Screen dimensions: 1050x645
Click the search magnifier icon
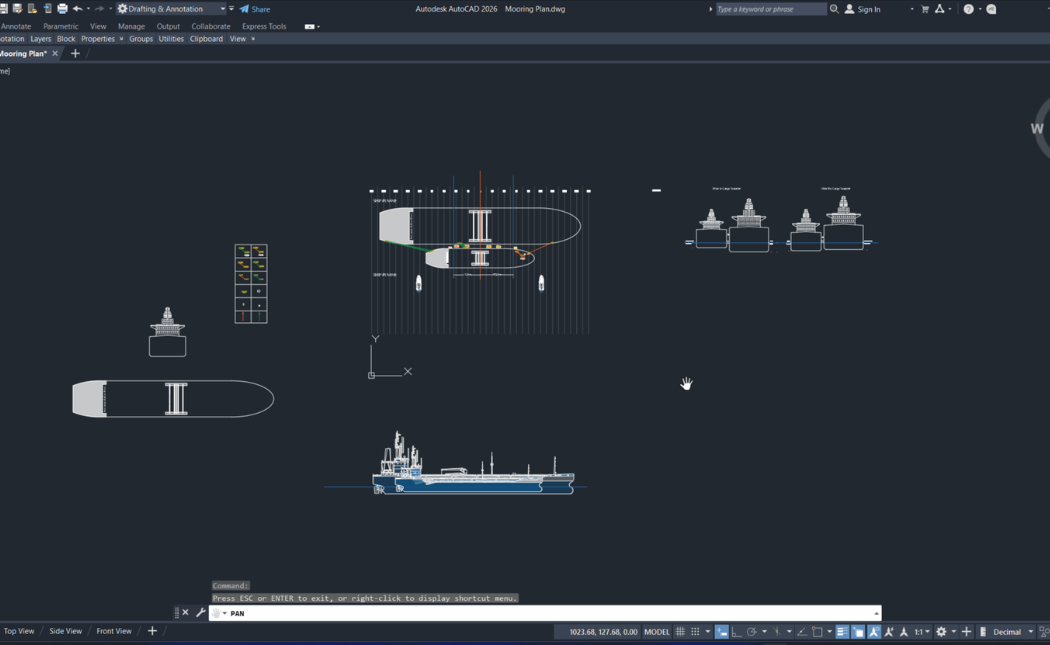click(x=835, y=9)
